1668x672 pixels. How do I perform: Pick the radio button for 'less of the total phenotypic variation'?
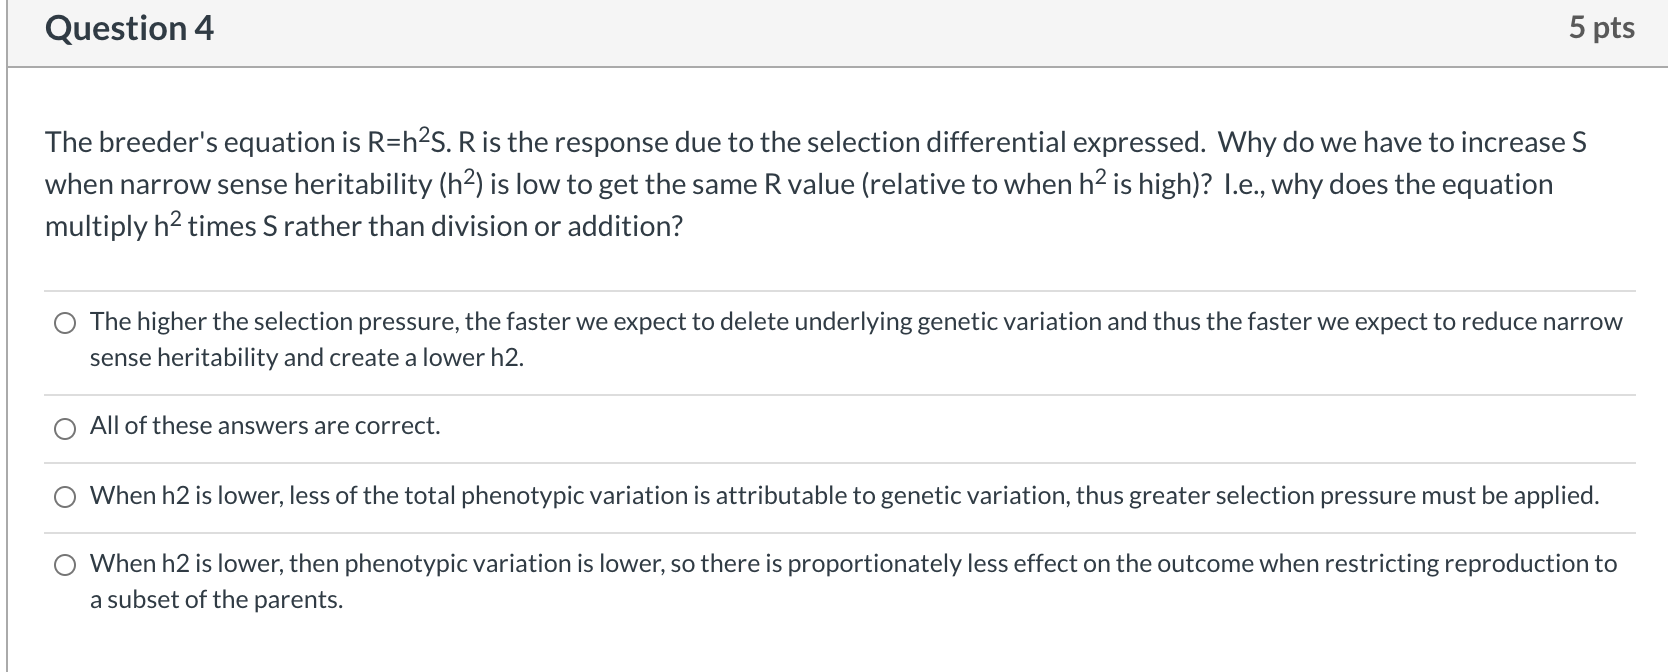pyautogui.click(x=65, y=497)
